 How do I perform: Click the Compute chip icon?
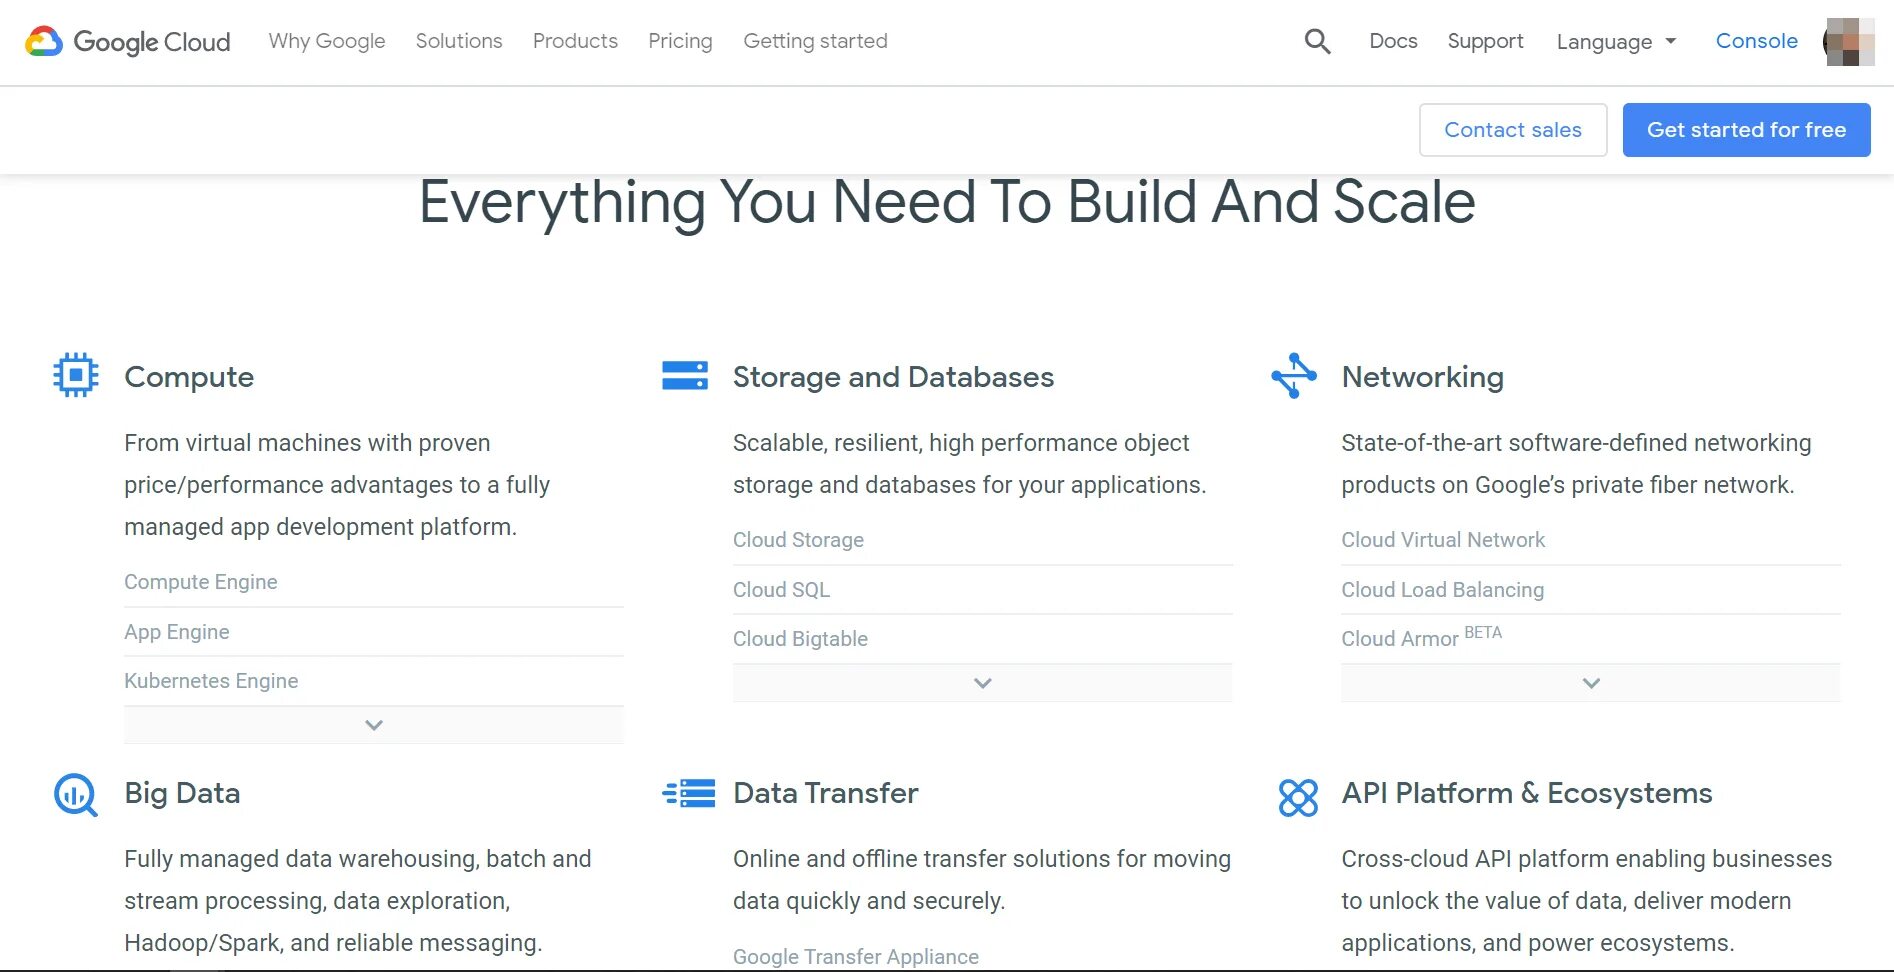tap(76, 375)
